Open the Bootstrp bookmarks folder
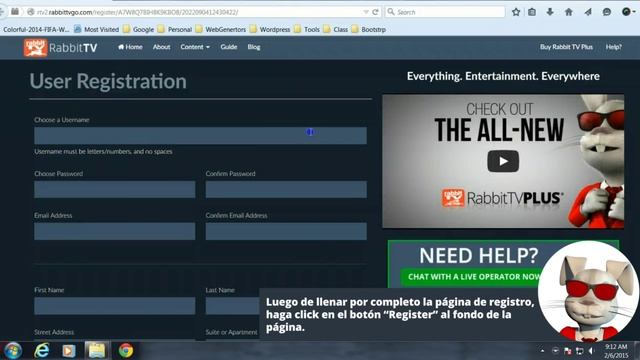Viewport: 640px width, 360px height. pyautogui.click(x=369, y=29)
